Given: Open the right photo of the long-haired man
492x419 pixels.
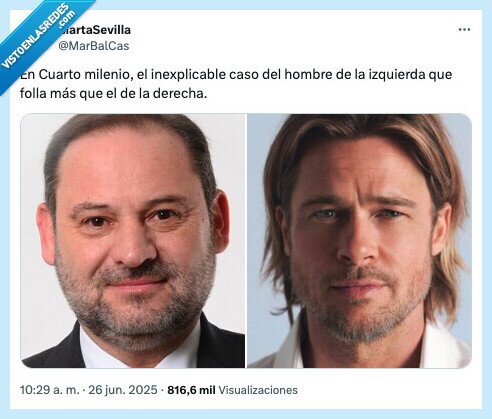Looking at the screenshot, I should click(x=359, y=241).
